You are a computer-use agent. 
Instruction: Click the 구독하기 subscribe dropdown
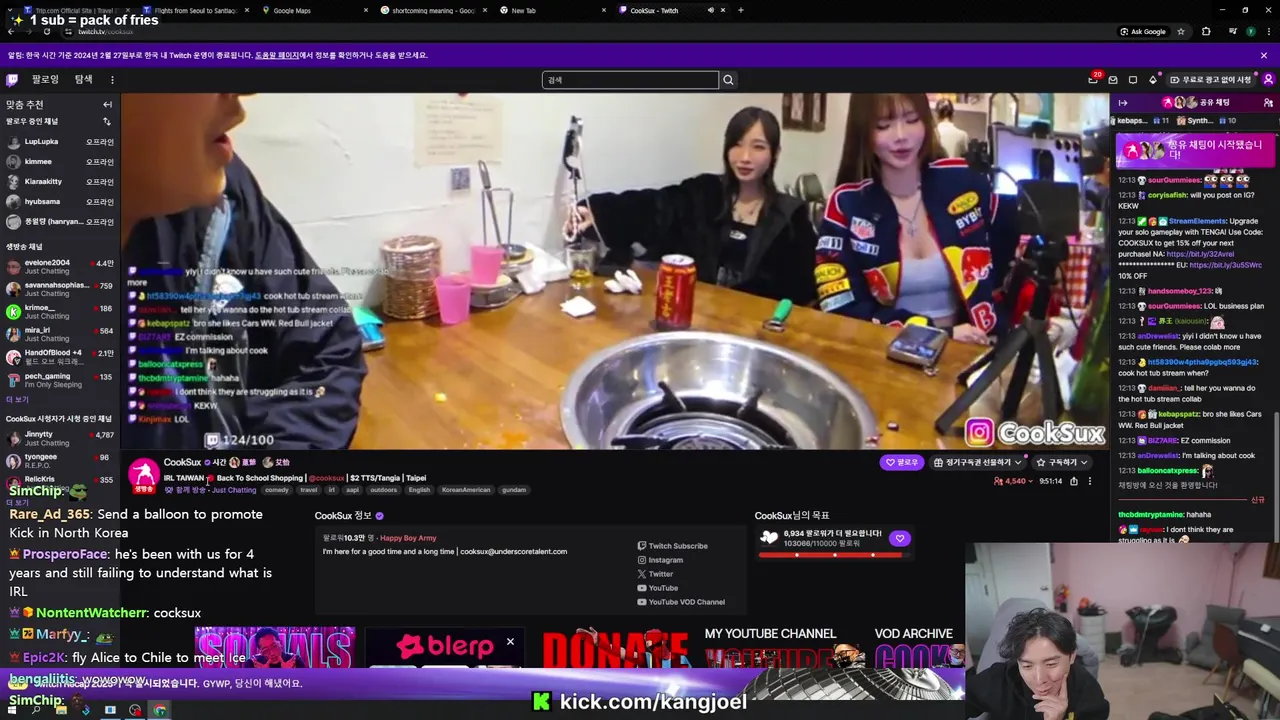(x=1061, y=462)
